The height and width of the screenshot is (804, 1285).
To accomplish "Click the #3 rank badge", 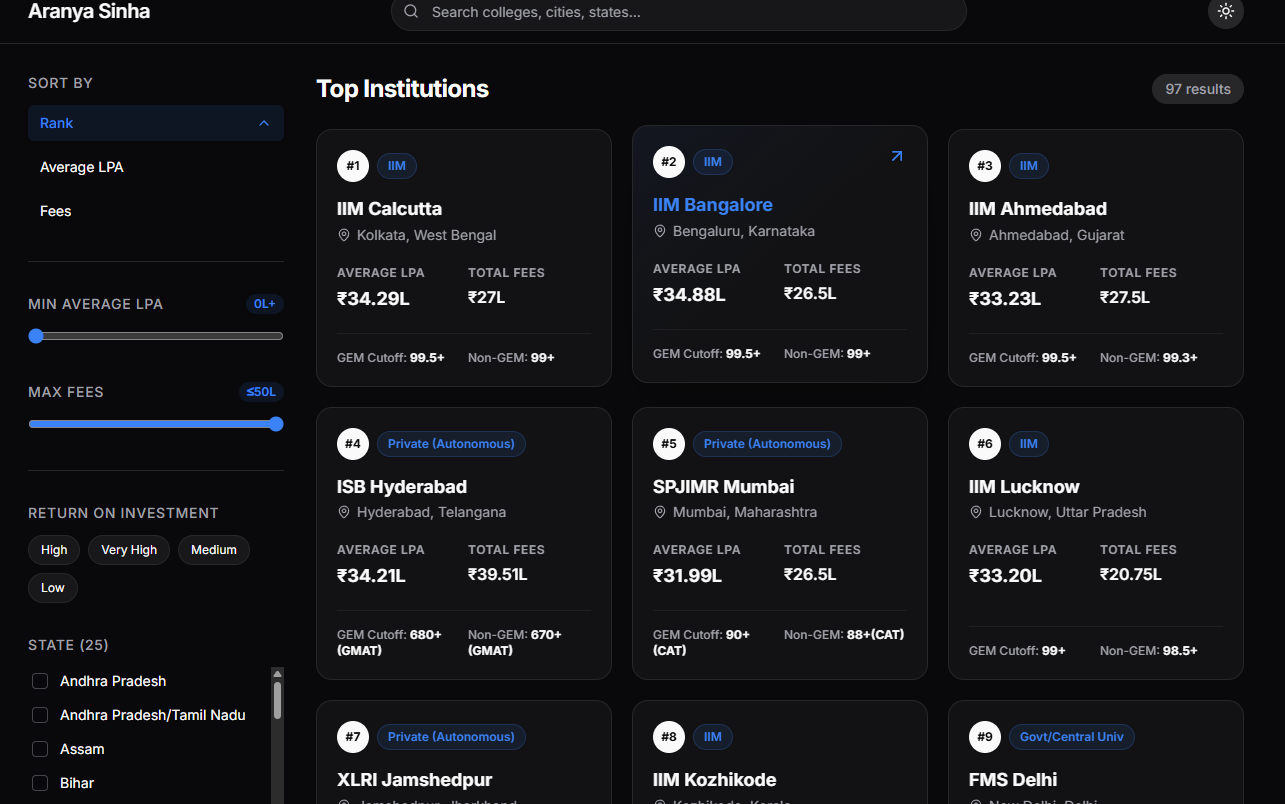I will pos(985,166).
